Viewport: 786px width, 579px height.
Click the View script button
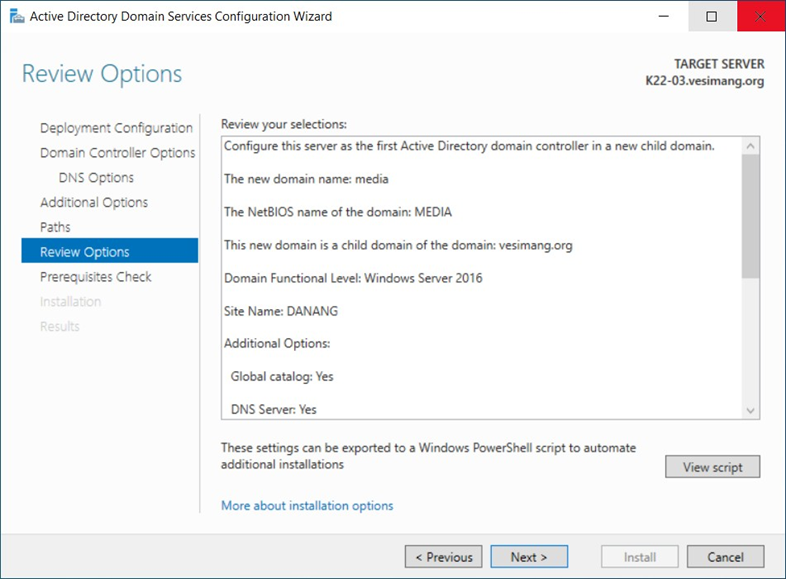click(712, 467)
